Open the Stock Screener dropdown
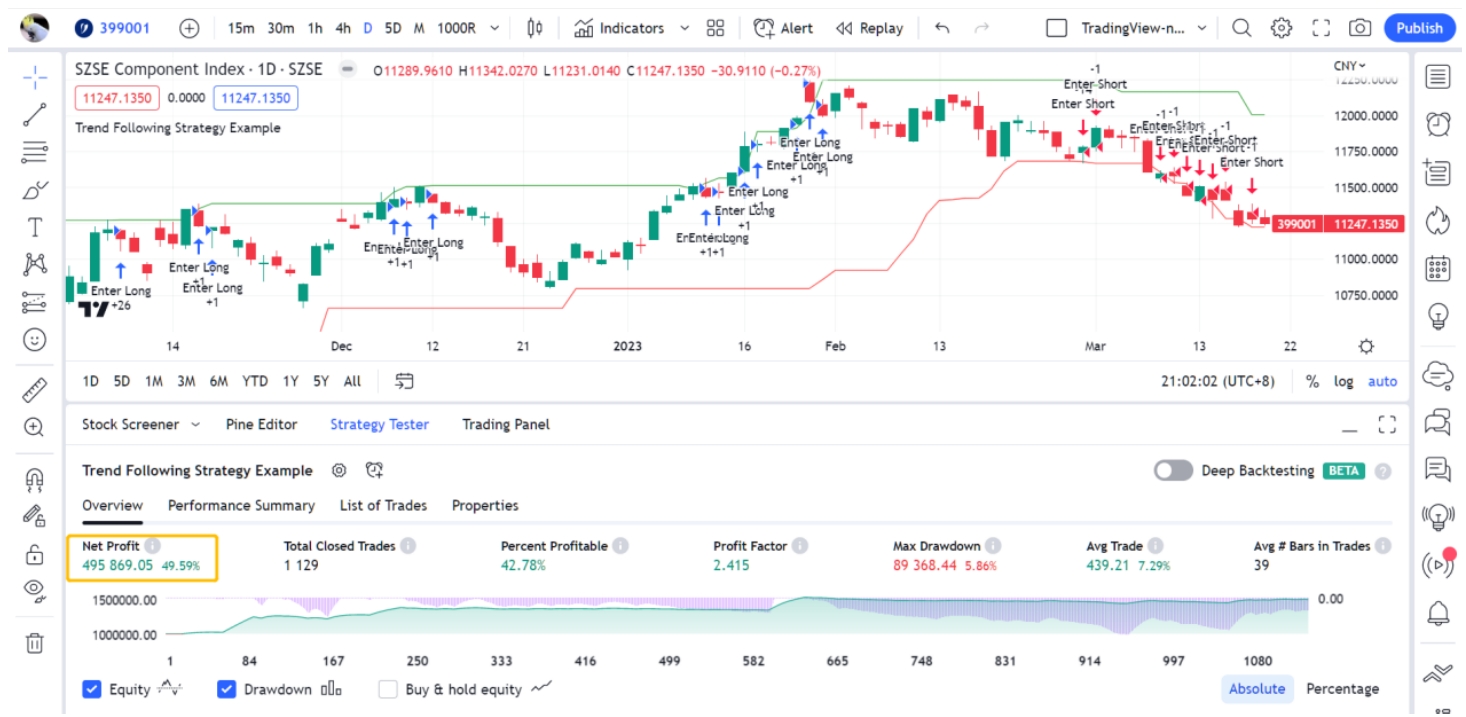 (x=140, y=424)
